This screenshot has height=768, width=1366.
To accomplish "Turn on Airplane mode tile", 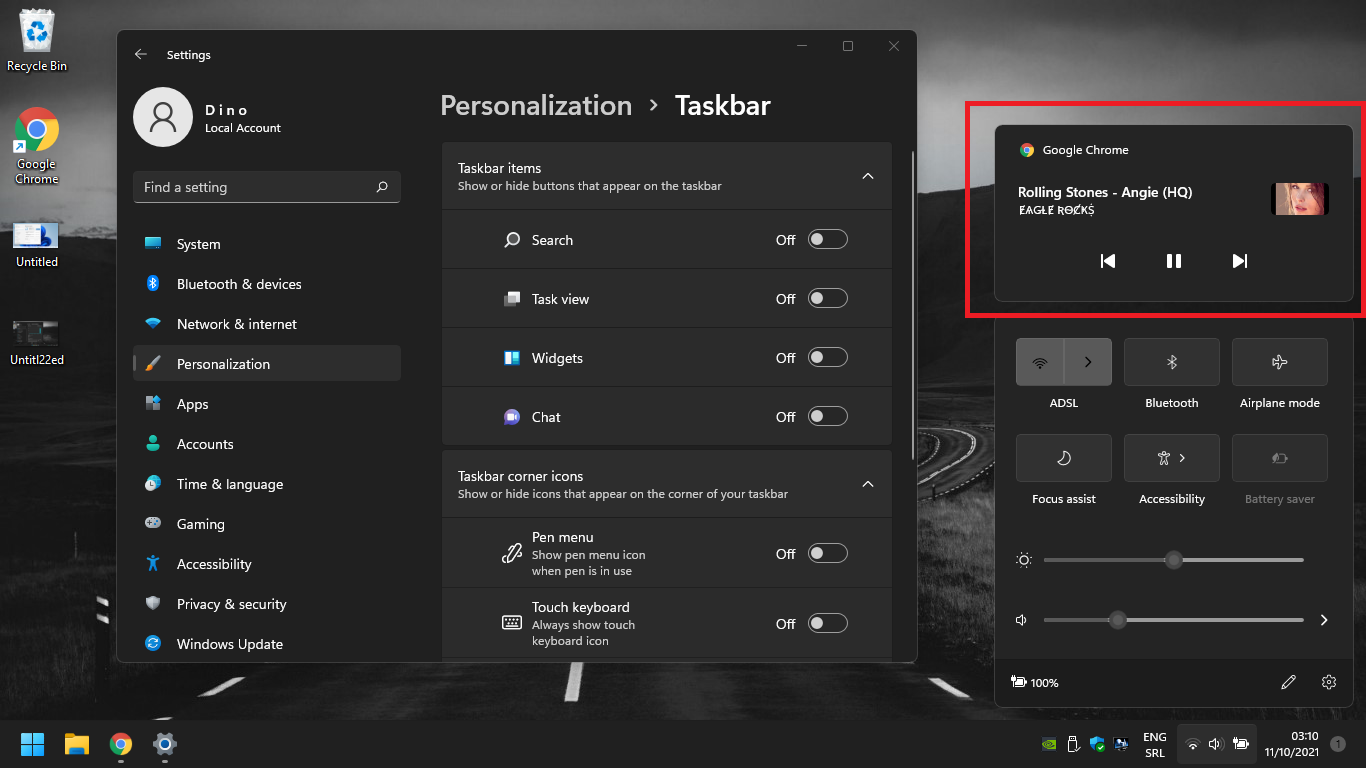I will [x=1280, y=362].
